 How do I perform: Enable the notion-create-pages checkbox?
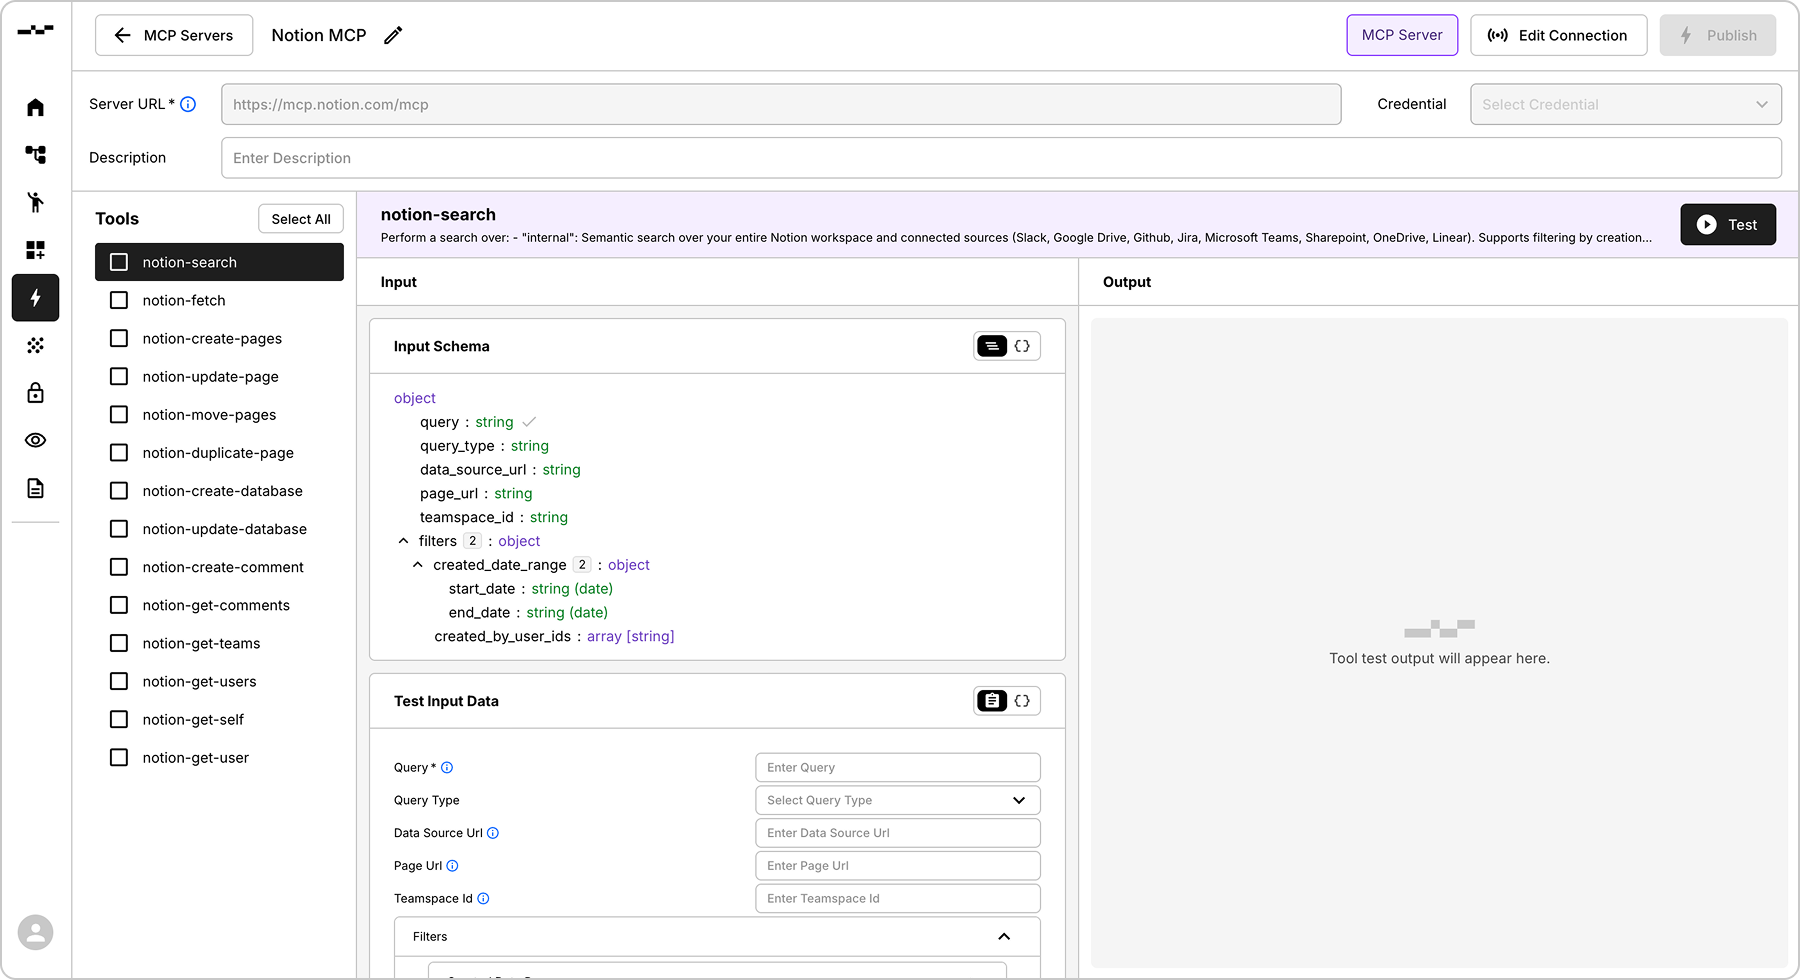pyautogui.click(x=119, y=338)
